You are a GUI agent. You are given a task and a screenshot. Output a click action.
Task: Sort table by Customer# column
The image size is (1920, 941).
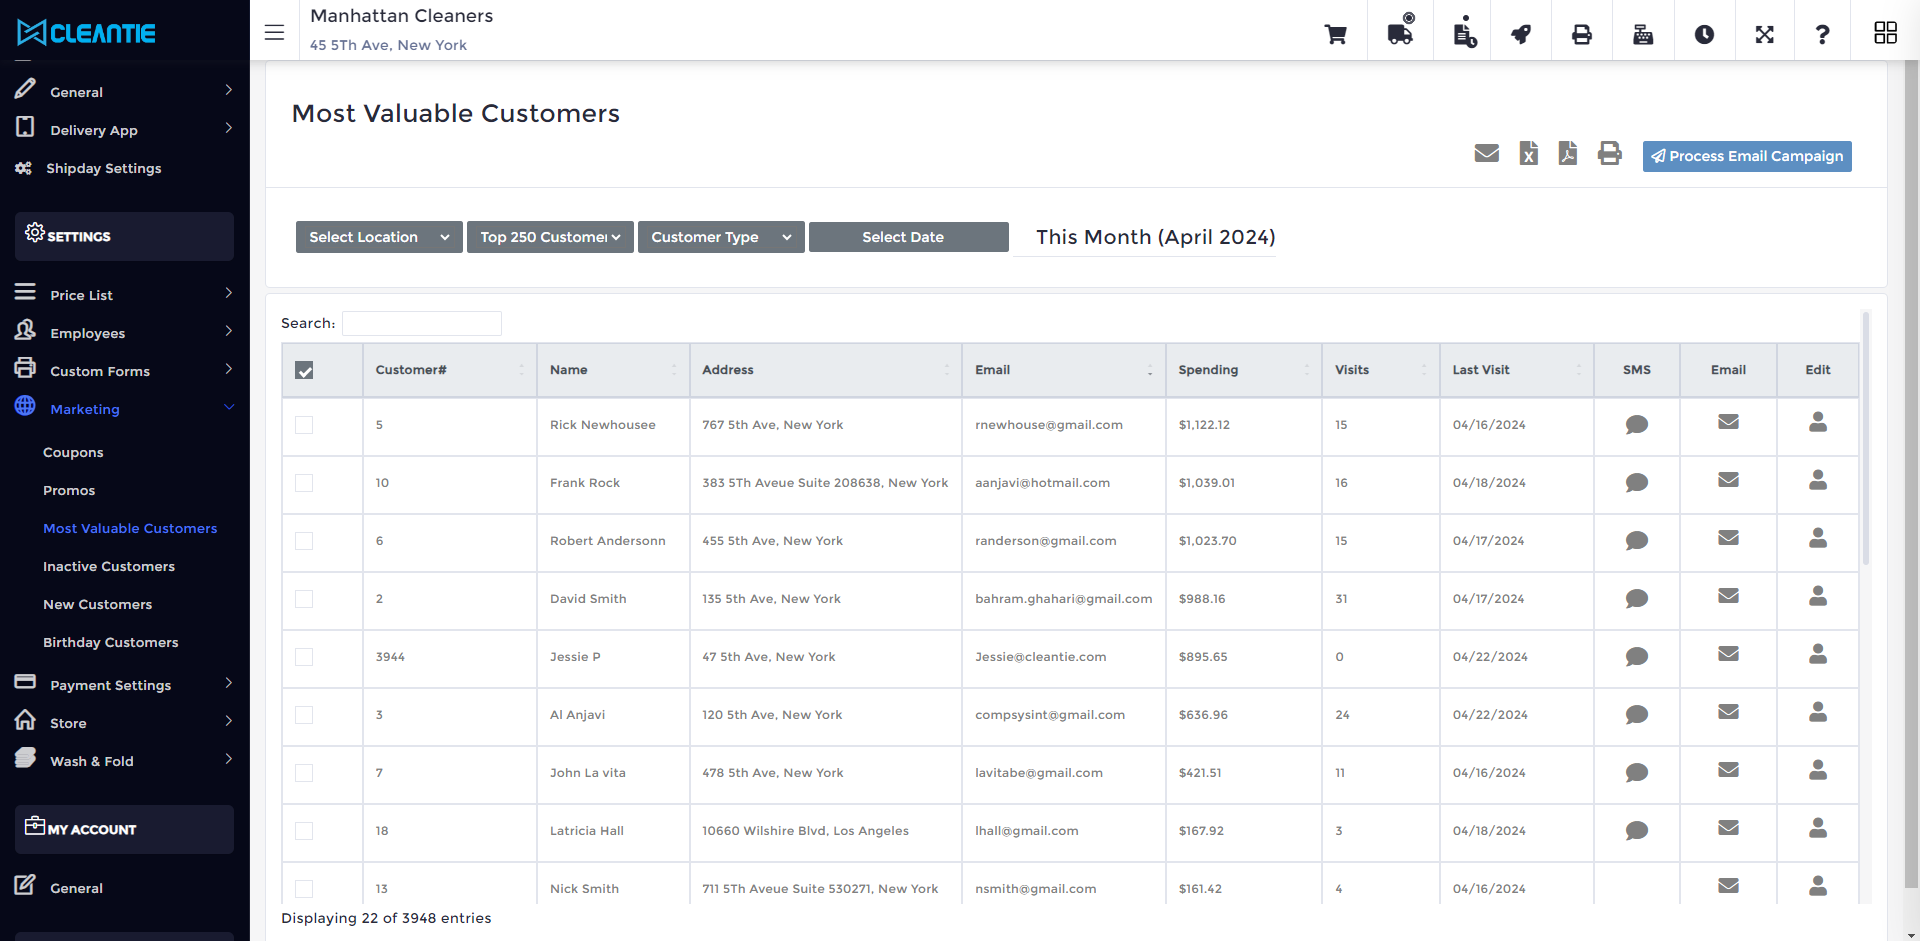tap(449, 370)
